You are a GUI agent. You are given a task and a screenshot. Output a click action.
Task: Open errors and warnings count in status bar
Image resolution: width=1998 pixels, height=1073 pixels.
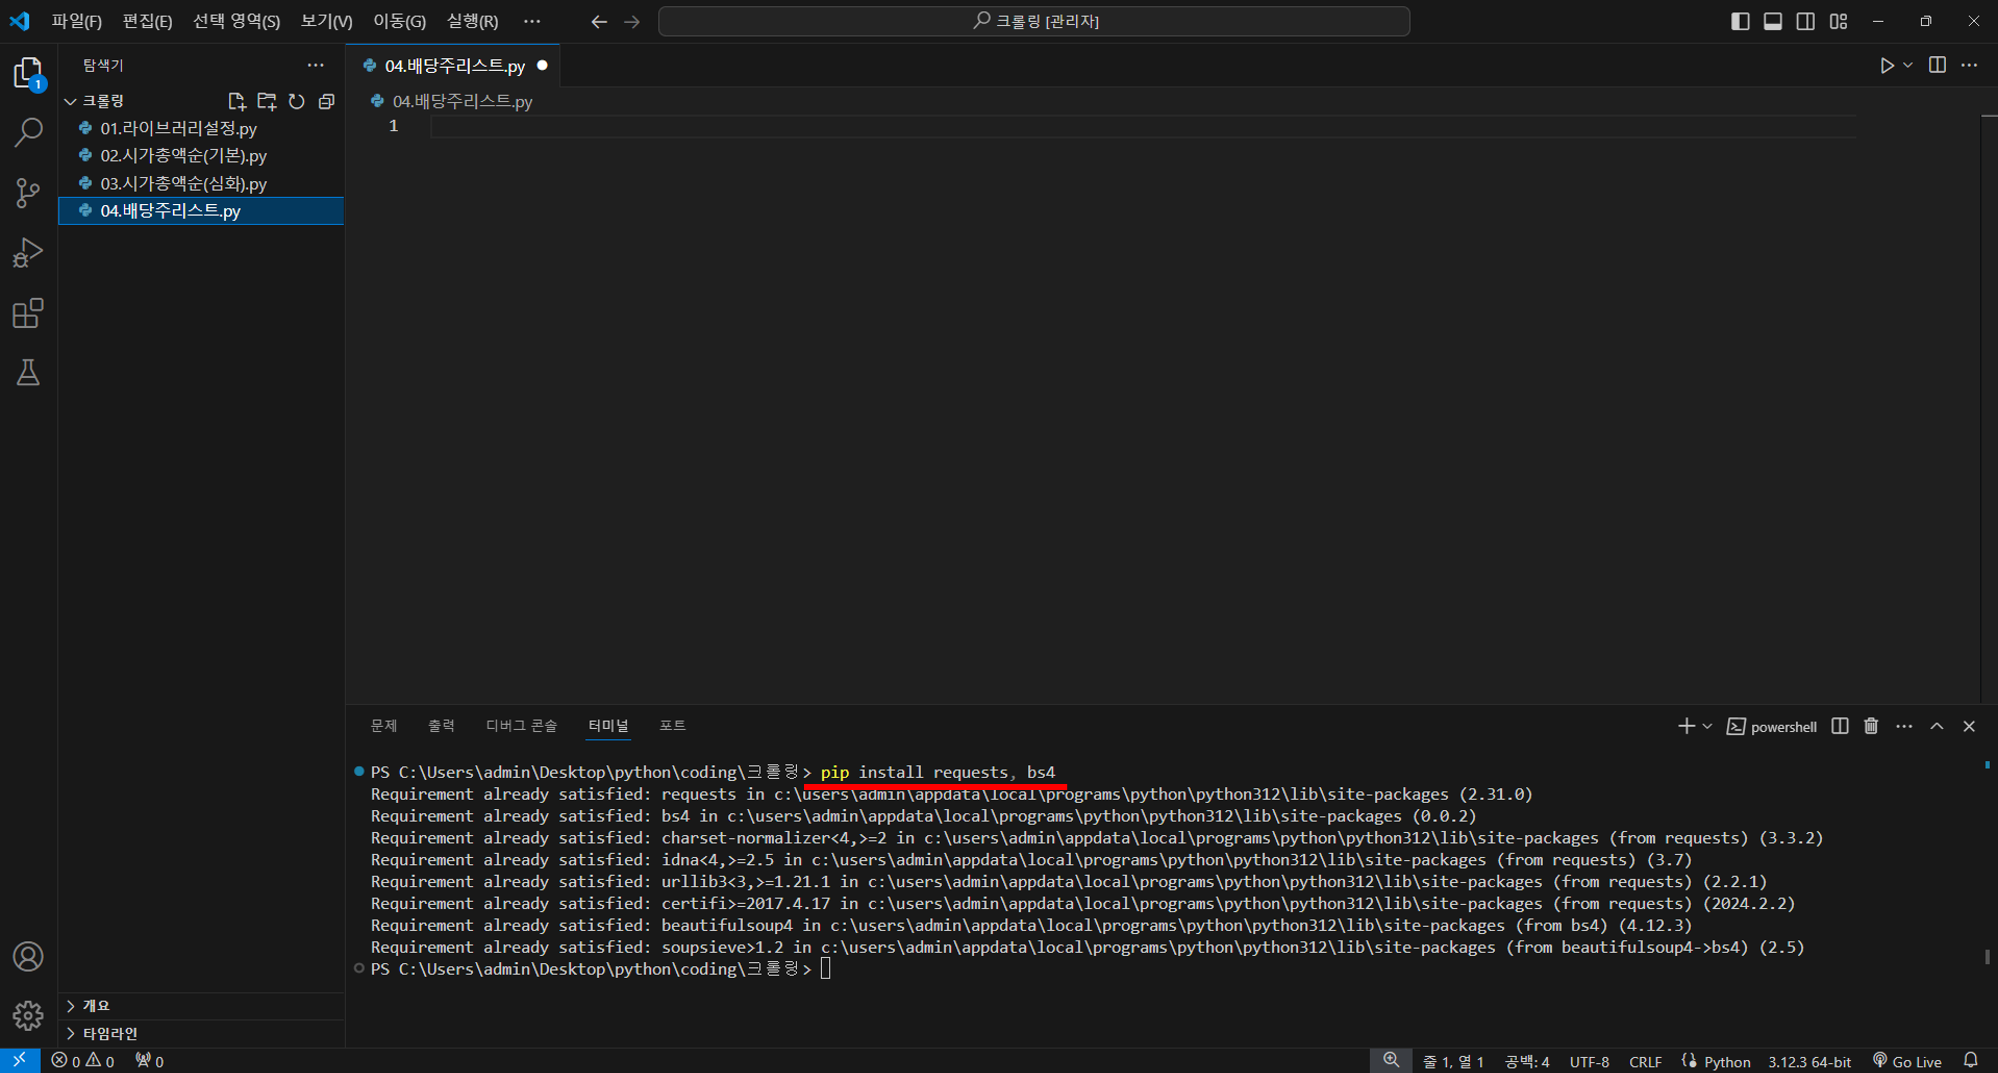[x=83, y=1061]
